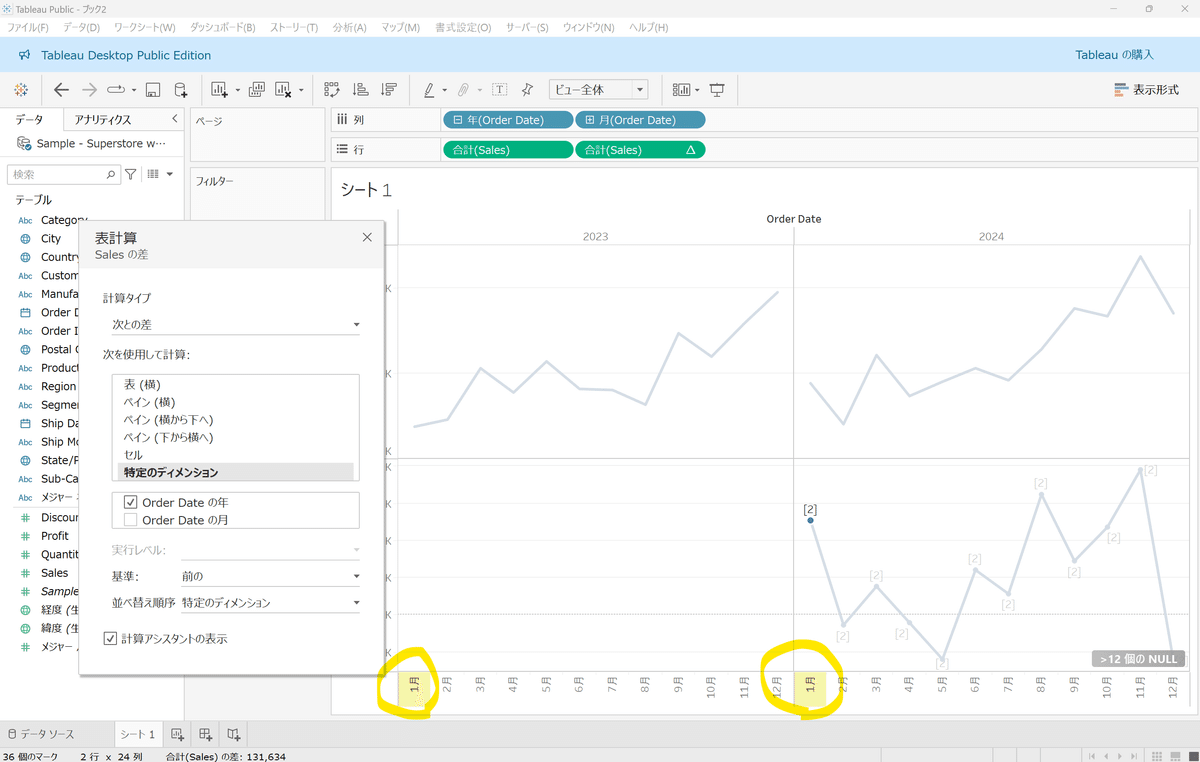
Task: Click the Tableau の購入 link
Action: [x=1114, y=55]
